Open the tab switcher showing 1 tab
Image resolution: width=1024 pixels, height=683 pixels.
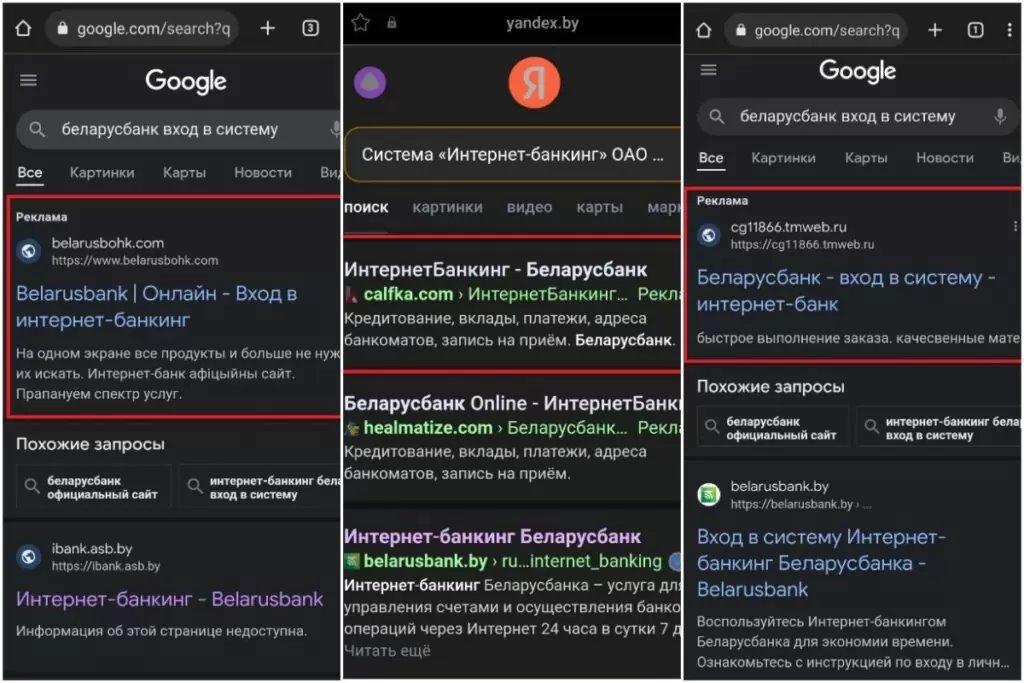(975, 30)
